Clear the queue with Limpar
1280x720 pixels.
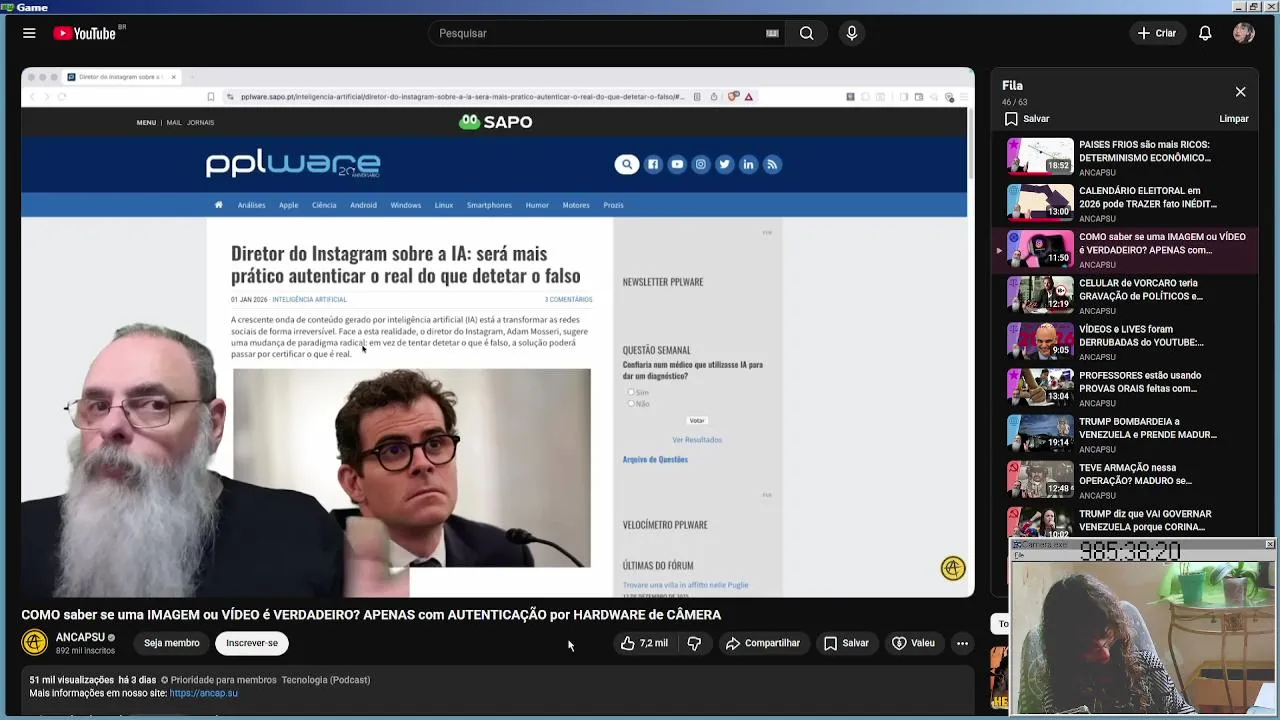click(1234, 119)
